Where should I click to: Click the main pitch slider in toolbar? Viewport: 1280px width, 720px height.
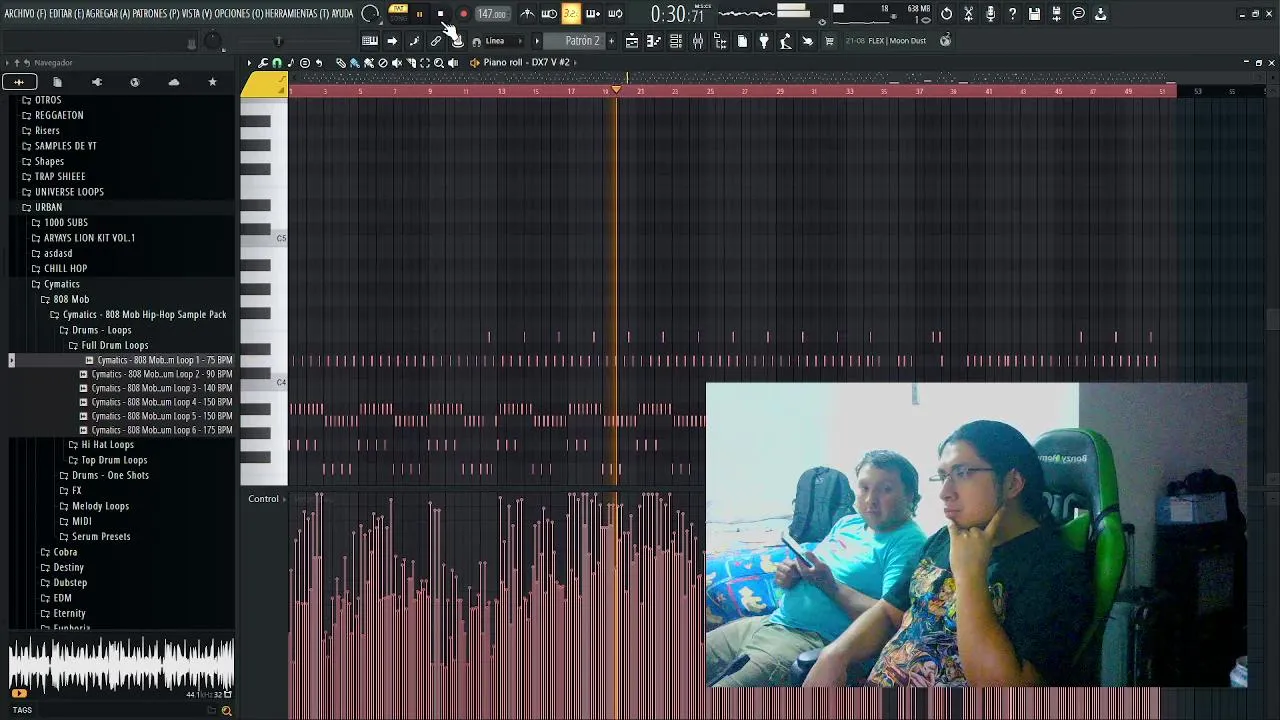[278, 41]
